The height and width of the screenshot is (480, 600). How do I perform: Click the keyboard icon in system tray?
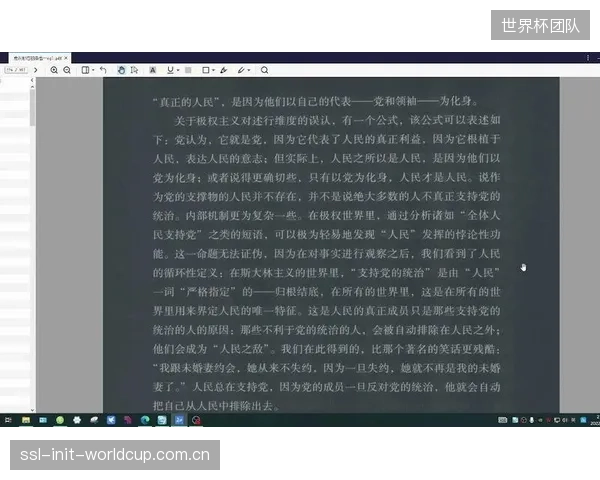pyautogui.click(x=502, y=420)
